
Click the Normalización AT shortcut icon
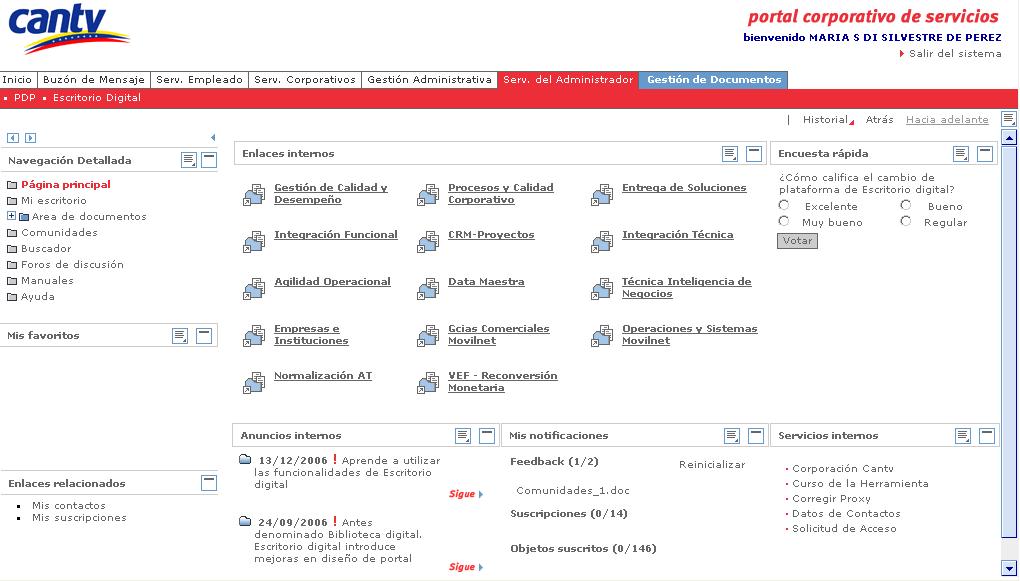[x=254, y=382]
